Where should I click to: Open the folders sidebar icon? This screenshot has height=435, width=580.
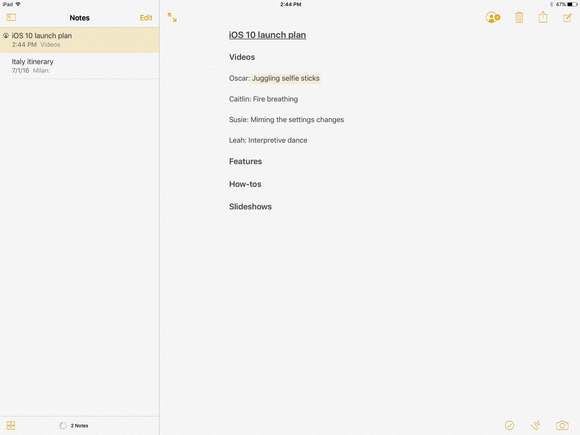[x=11, y=17]
